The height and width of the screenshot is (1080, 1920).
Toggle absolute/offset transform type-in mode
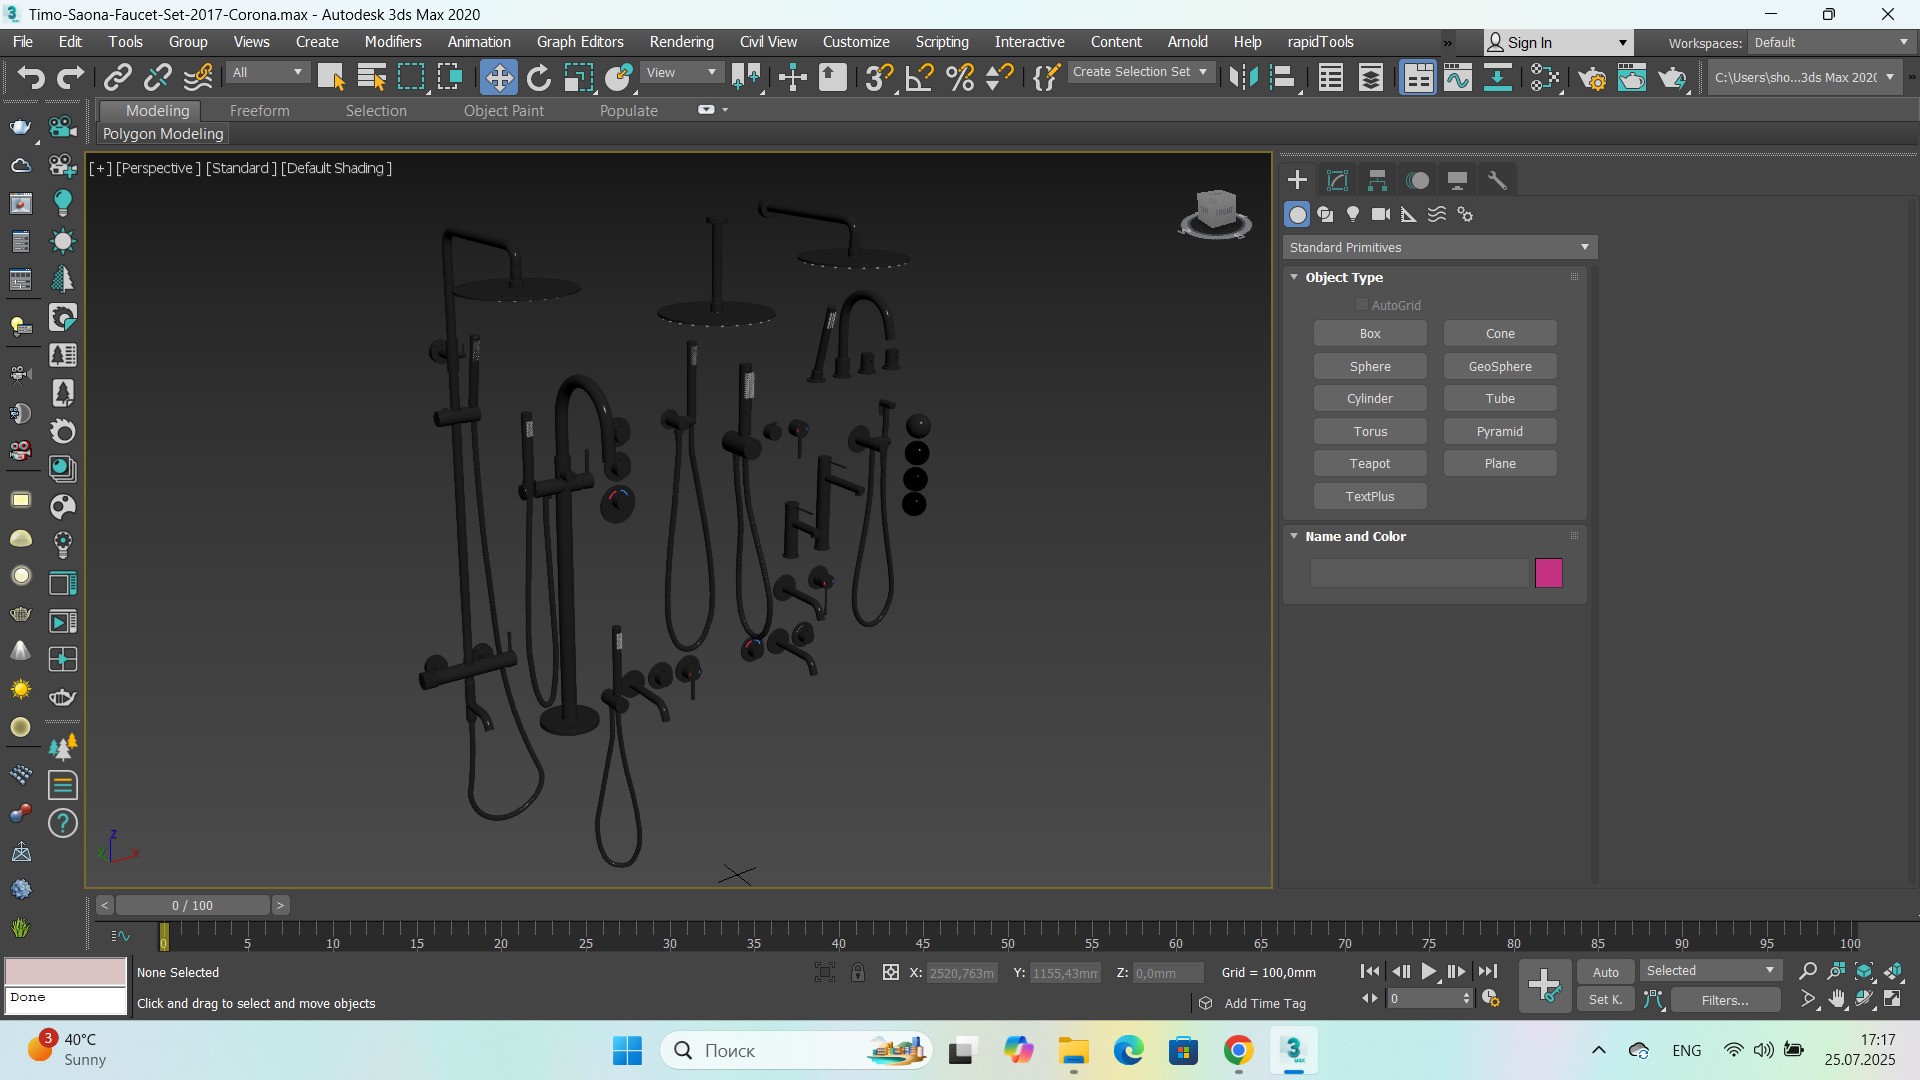tap(890, 972)
